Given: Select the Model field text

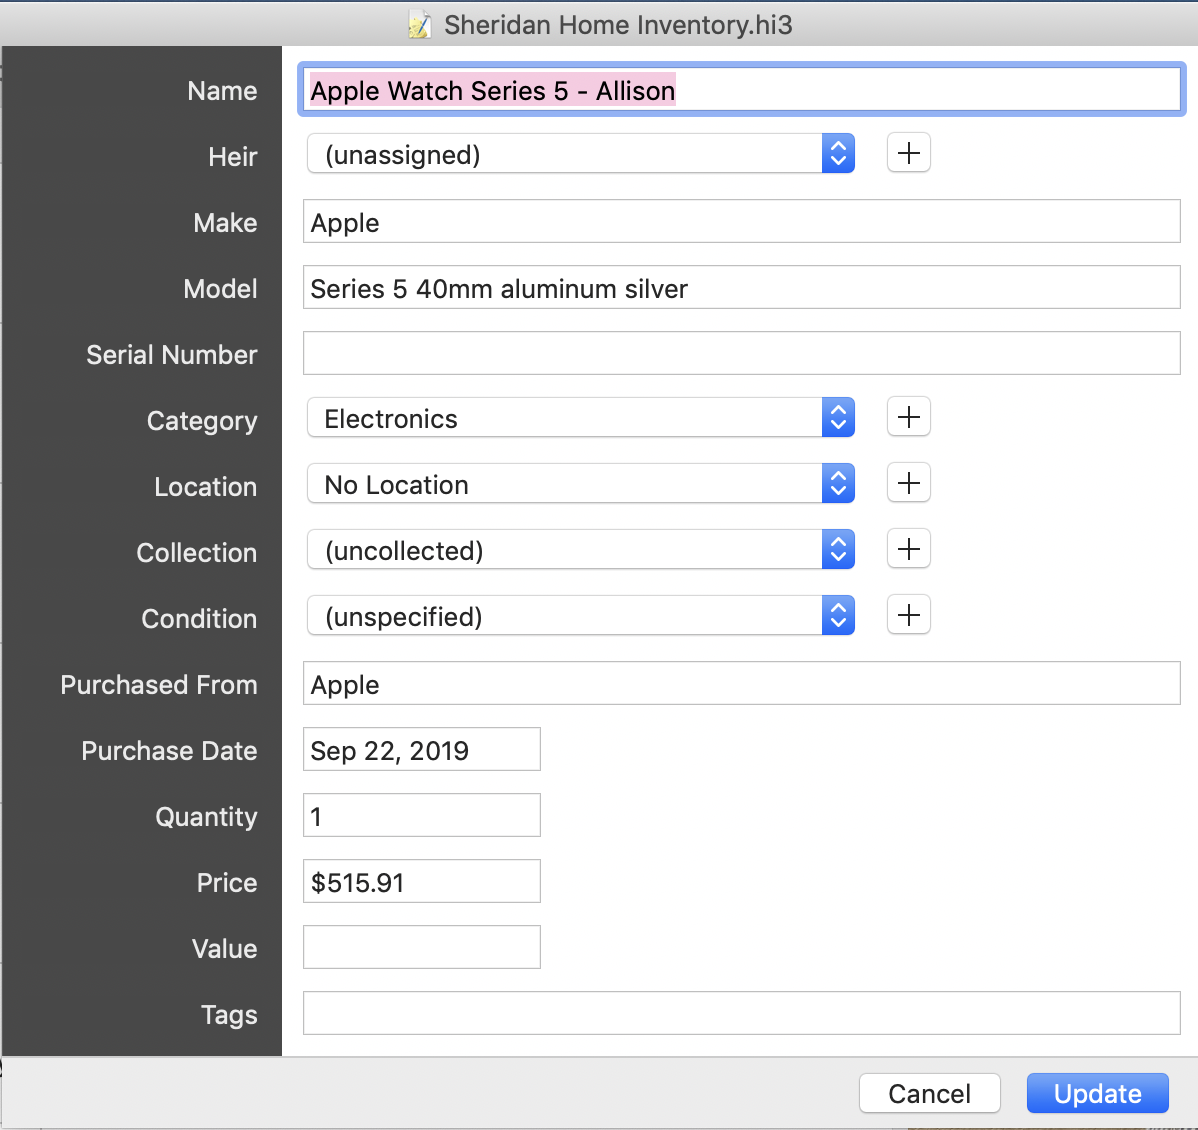Looking at the screenshot, I should (740, 288).
